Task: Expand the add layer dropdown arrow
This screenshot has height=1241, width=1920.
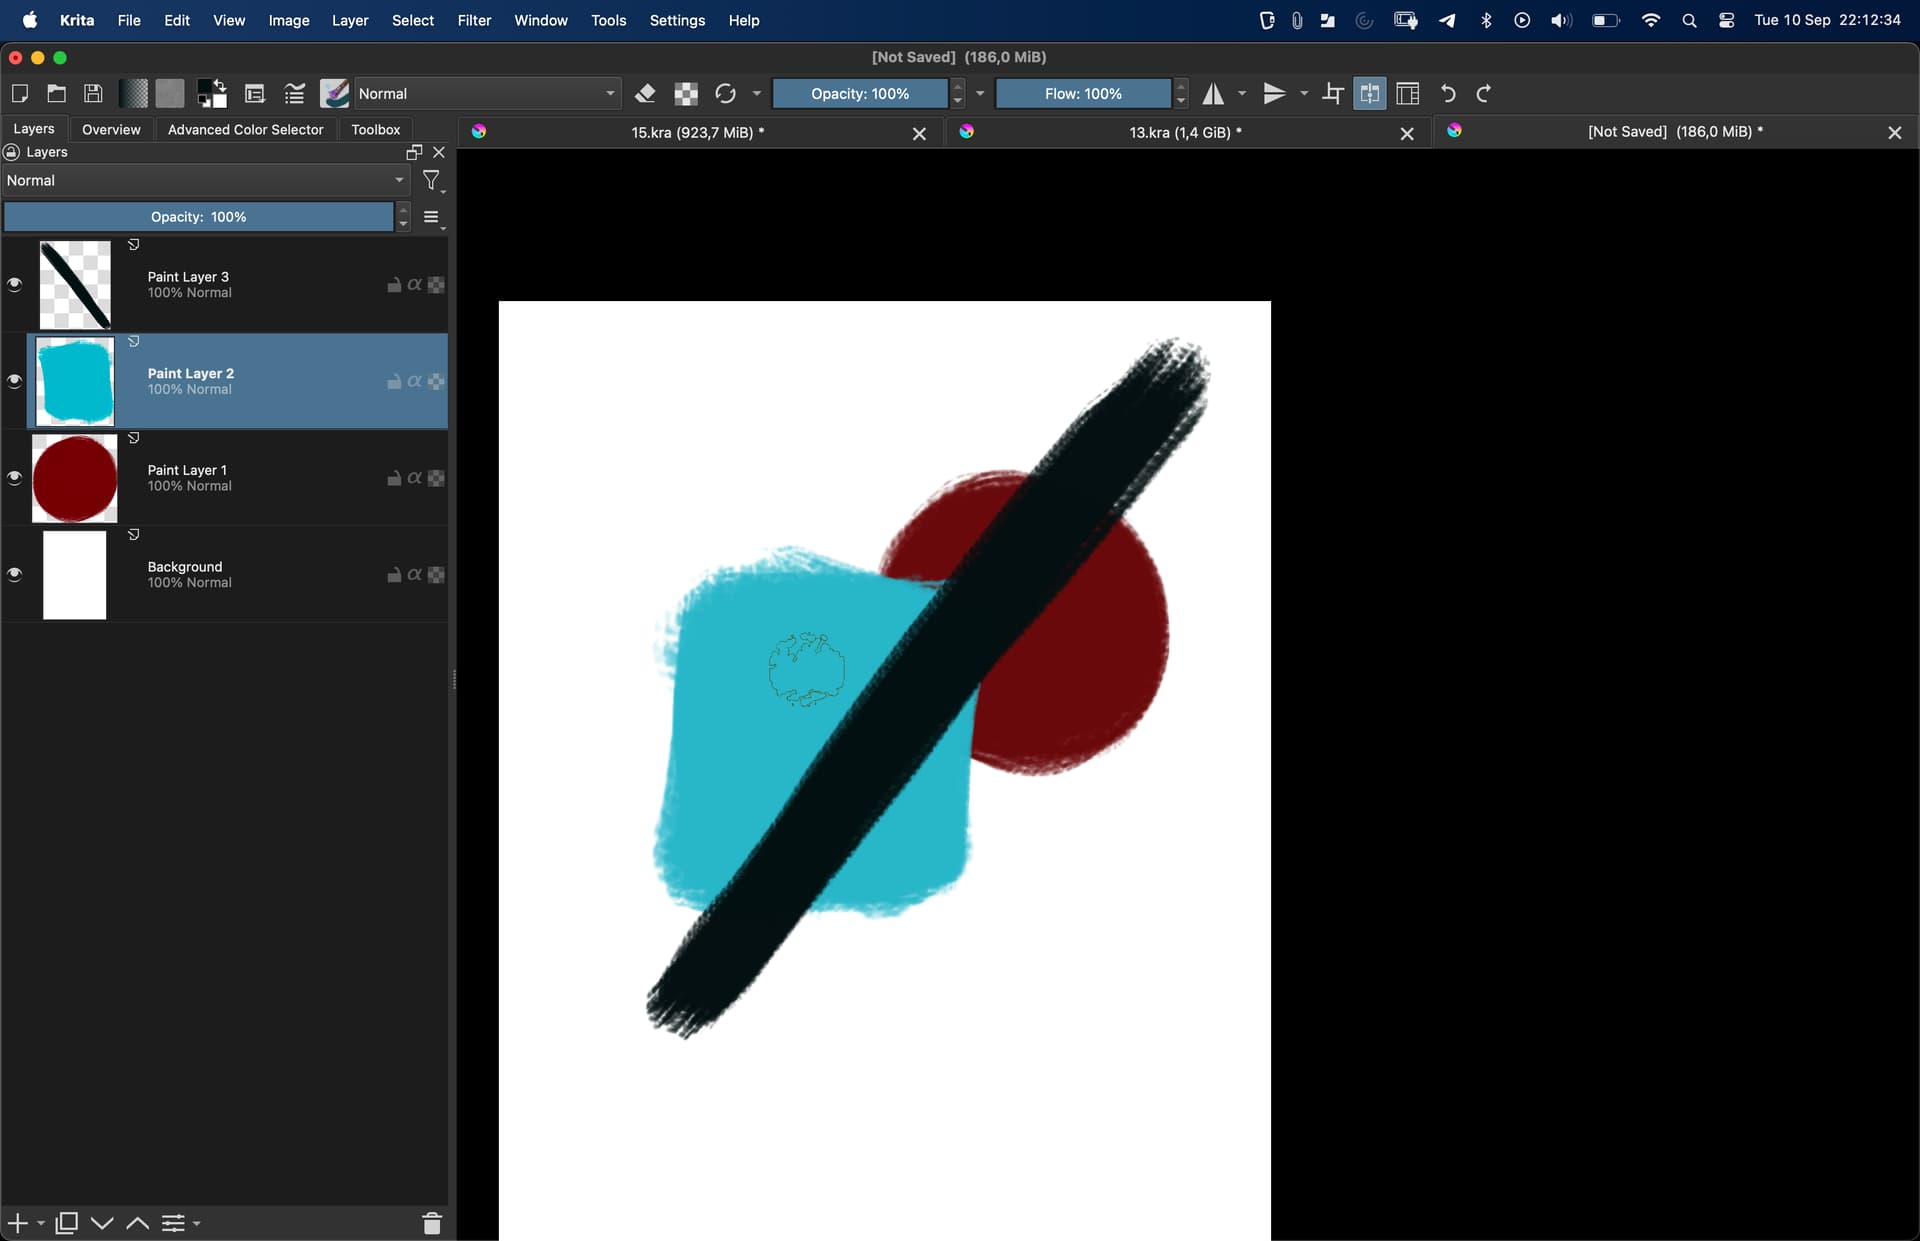Action: pyautogui.click(x=41, y=1223)
